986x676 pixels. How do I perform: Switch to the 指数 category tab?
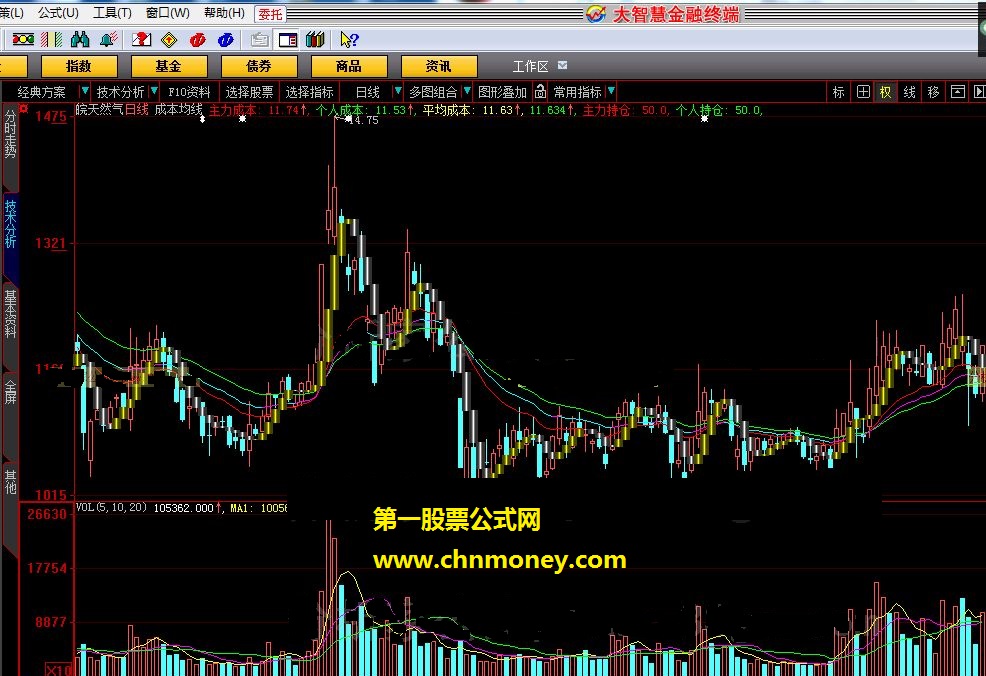tap(79, 66)
